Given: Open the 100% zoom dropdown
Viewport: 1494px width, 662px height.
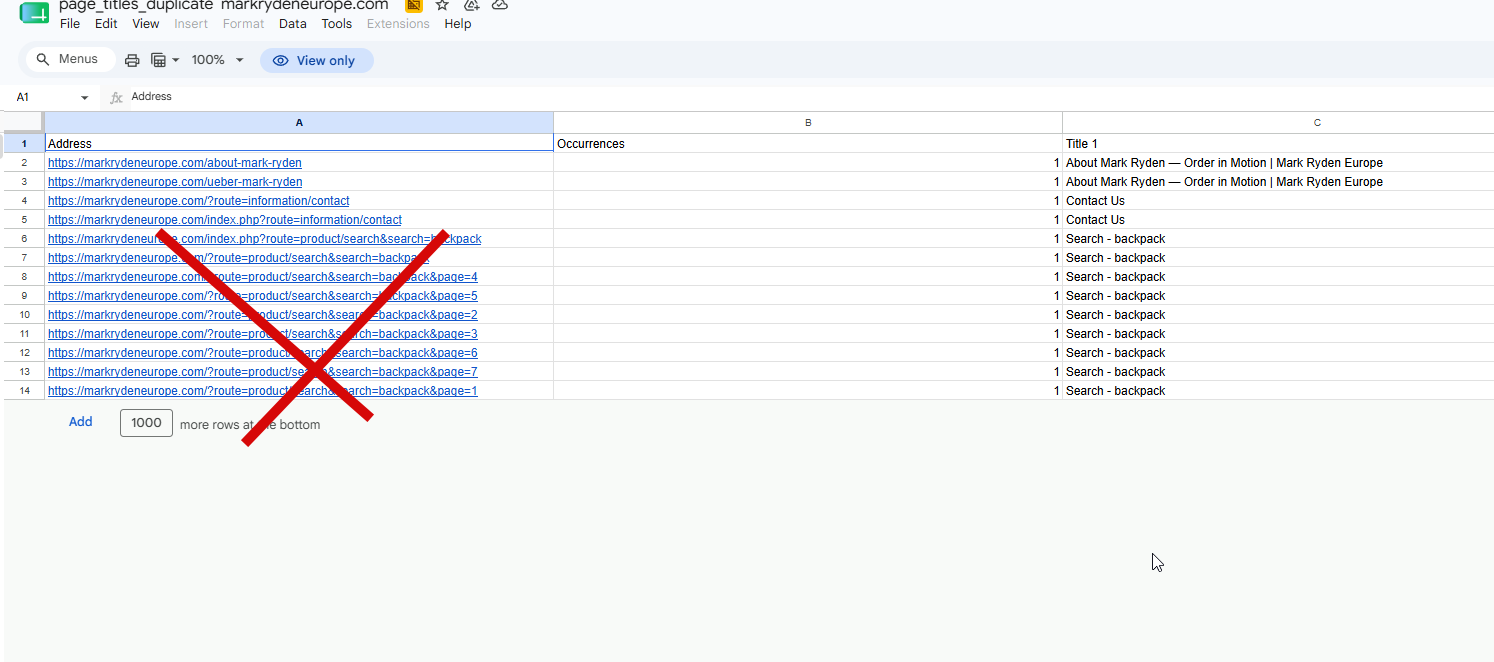Looking at the screenshot, I should [x=218, y=60].
